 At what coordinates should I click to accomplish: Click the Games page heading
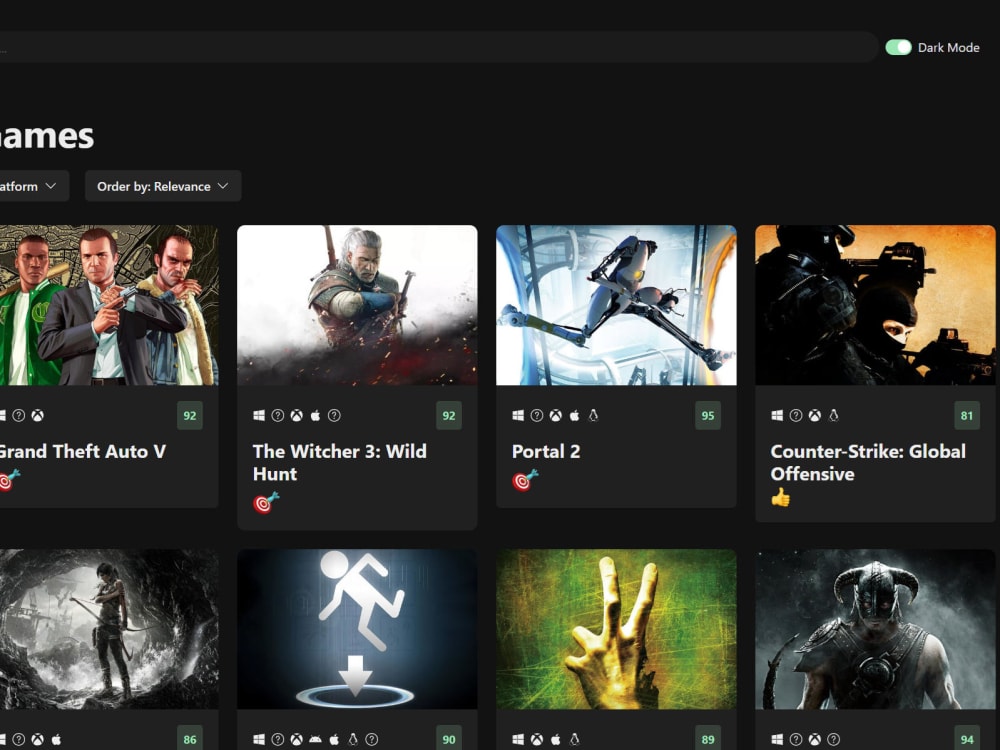tap(47, 136)
